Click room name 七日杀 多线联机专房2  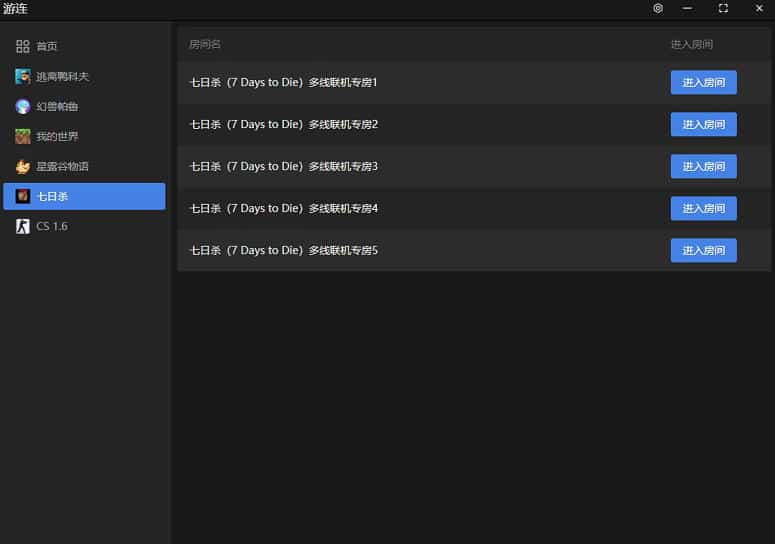click(x=284, y=125)
